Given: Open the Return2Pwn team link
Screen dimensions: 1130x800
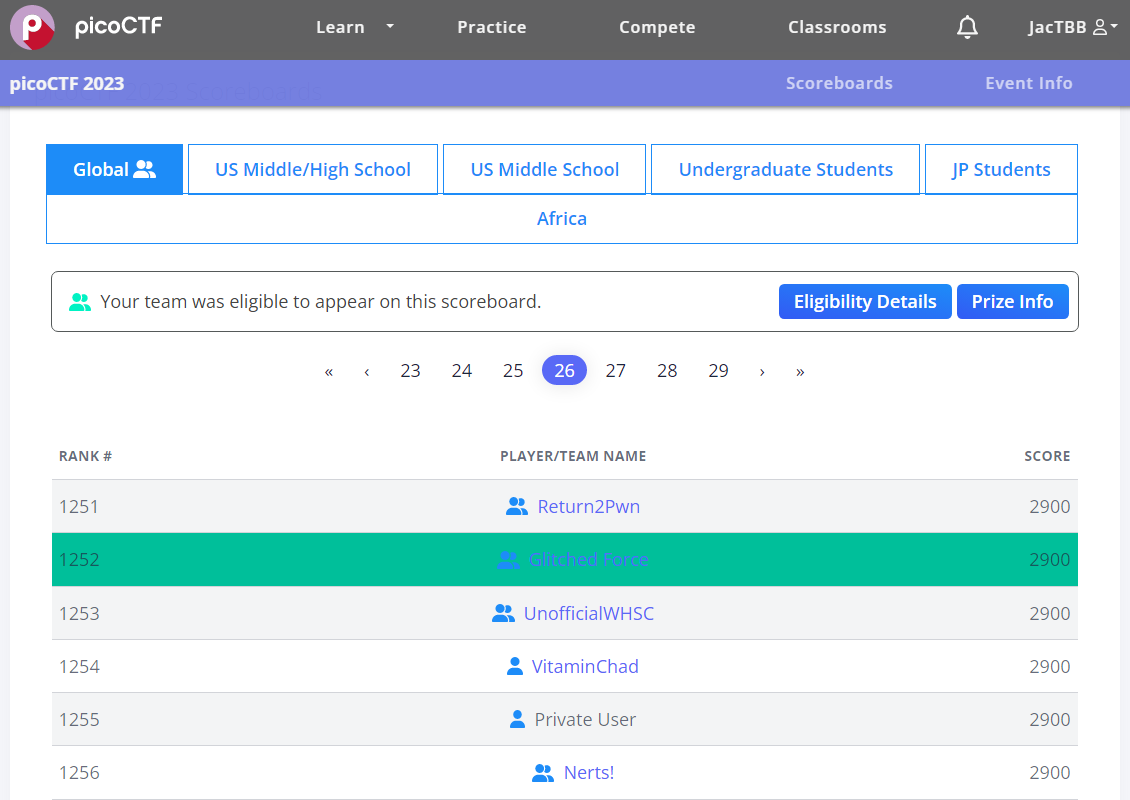Looking at the screenshot, I should coord(588,507).
